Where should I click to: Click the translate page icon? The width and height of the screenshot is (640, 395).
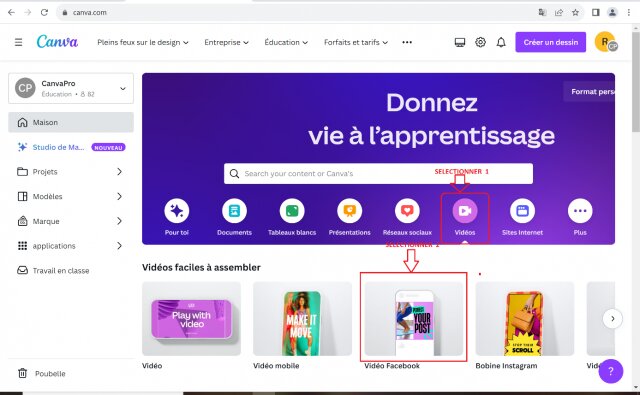542,12
